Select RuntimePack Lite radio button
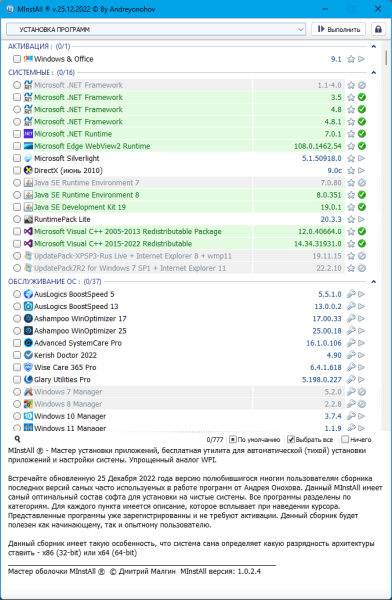Image resolution: width=392 pixels, height=600 pixels. point(17,219)
